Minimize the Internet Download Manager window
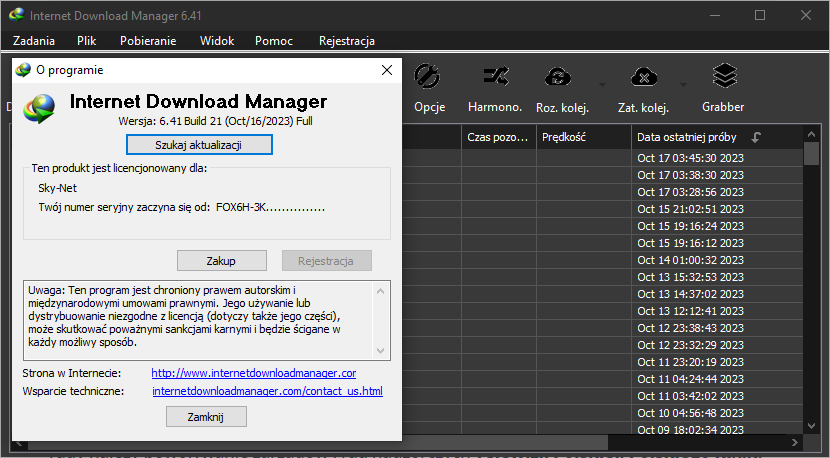 [x=715, y=15]
